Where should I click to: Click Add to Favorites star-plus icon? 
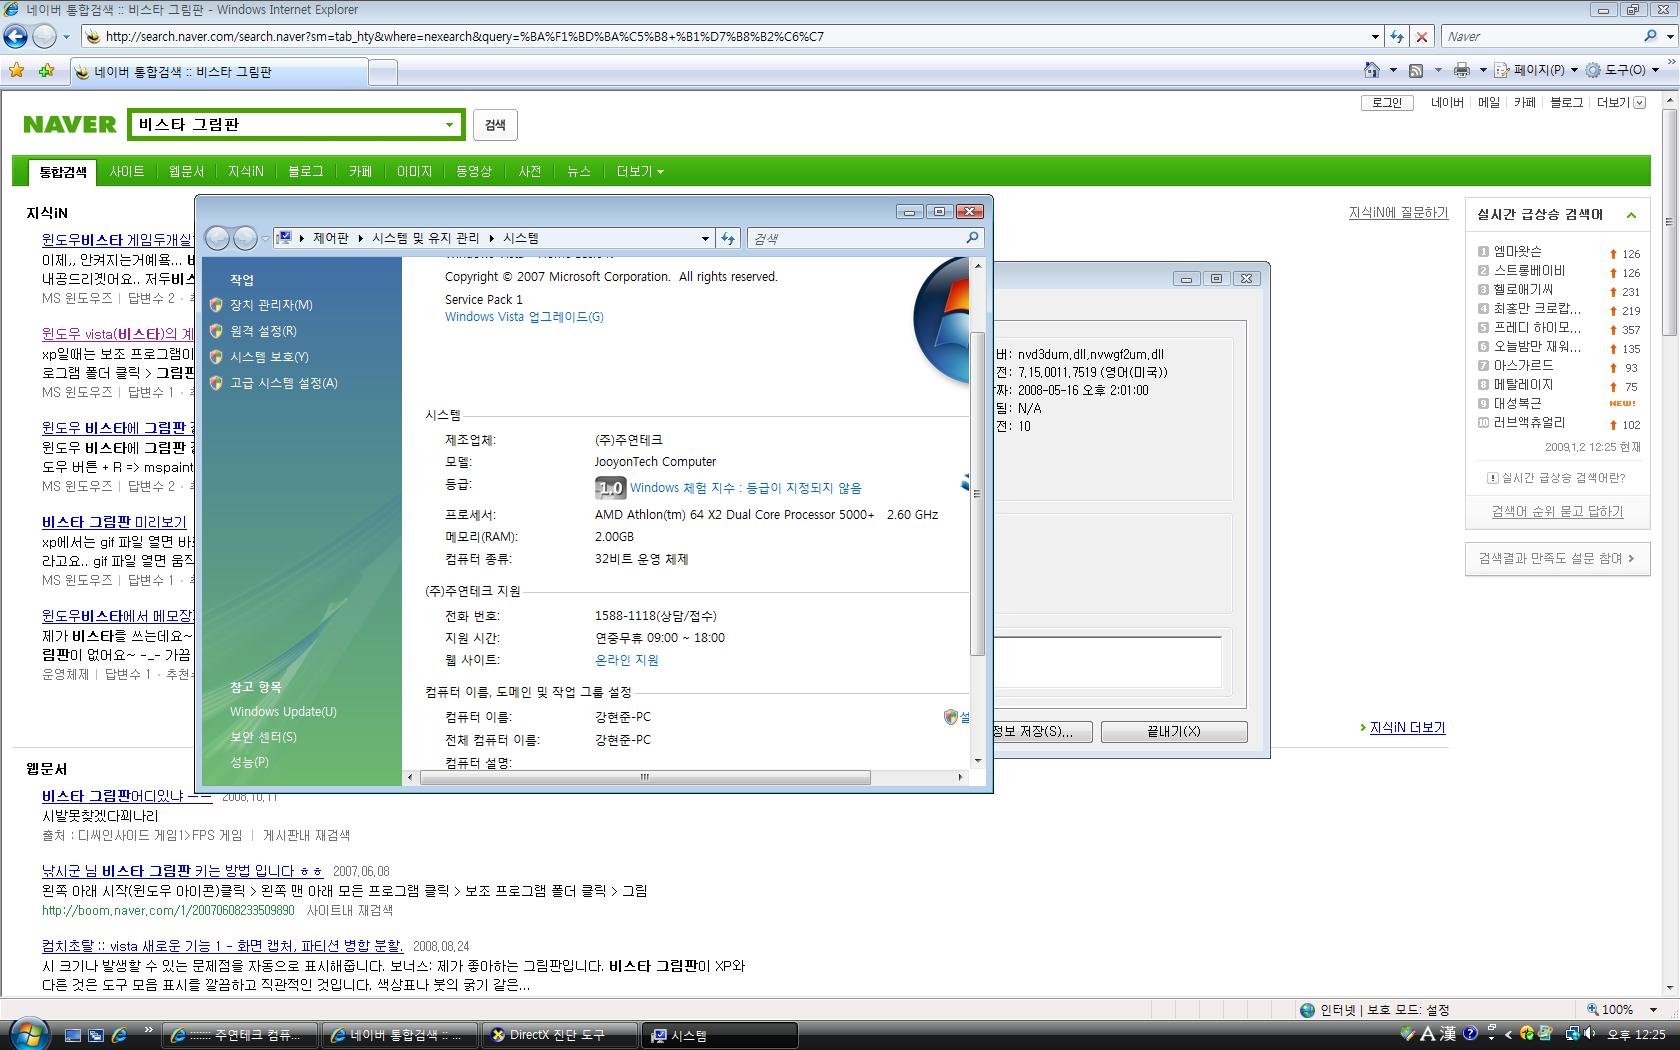pos(46,71)
